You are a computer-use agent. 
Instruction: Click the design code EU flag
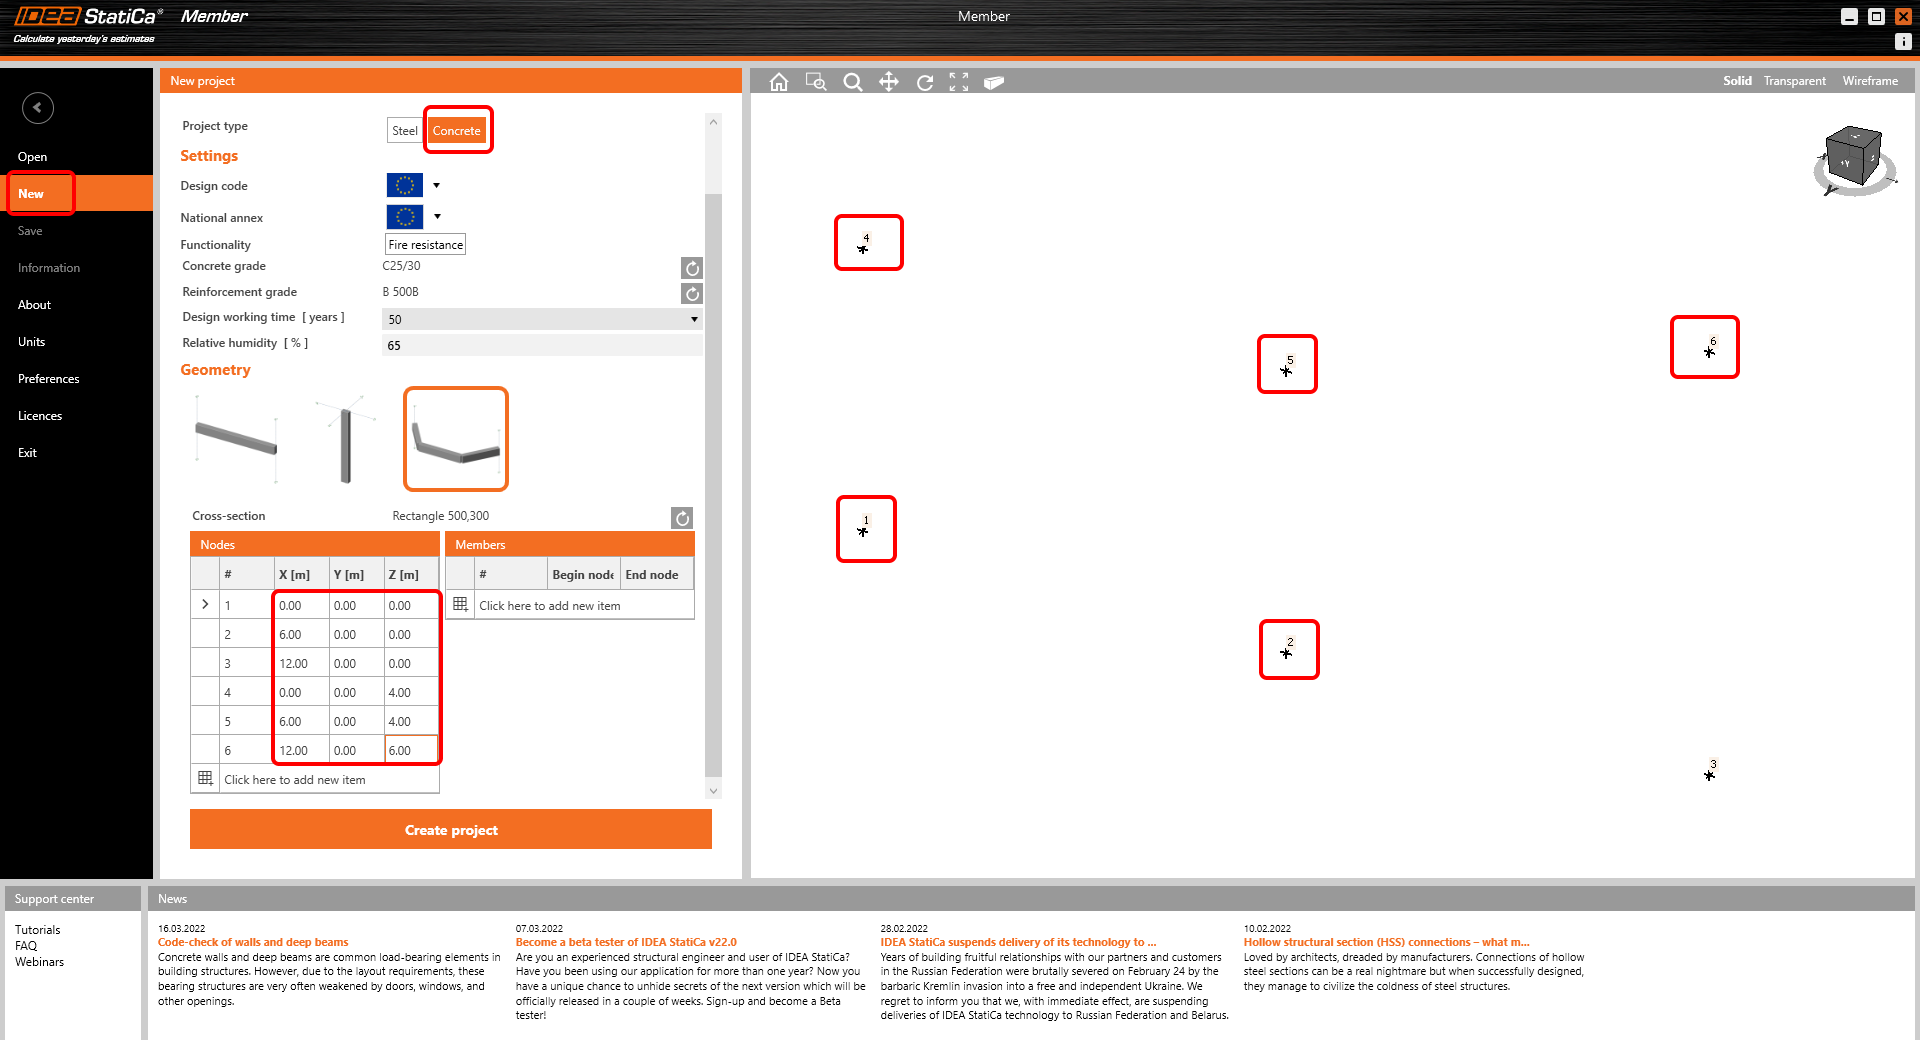(404, 185)
